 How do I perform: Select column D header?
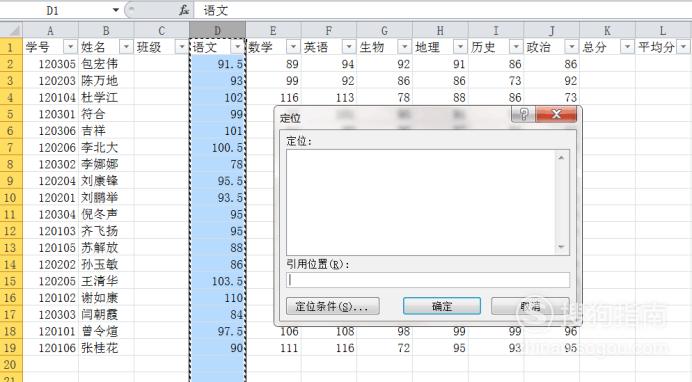tap(217, 30)
